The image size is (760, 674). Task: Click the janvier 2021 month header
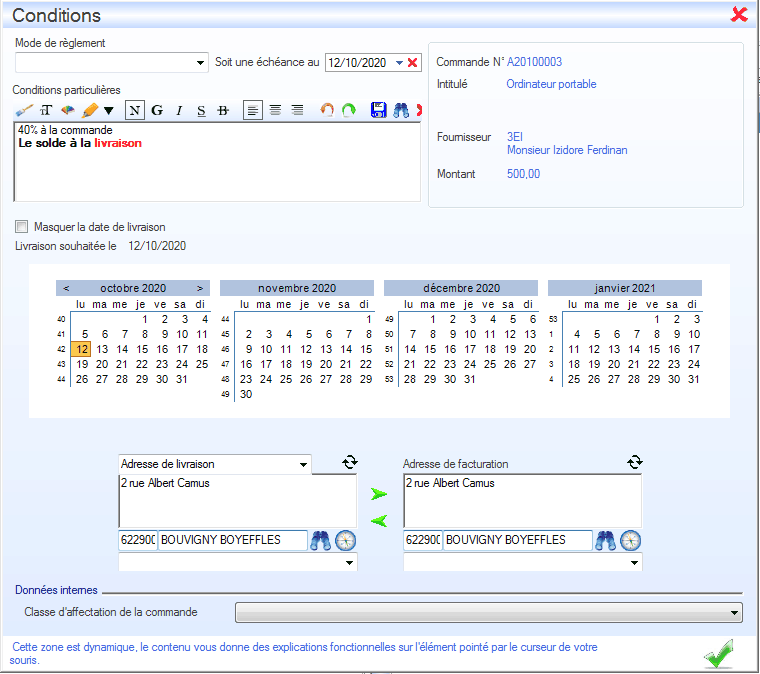pyautogui.click(x=625, y=288)
